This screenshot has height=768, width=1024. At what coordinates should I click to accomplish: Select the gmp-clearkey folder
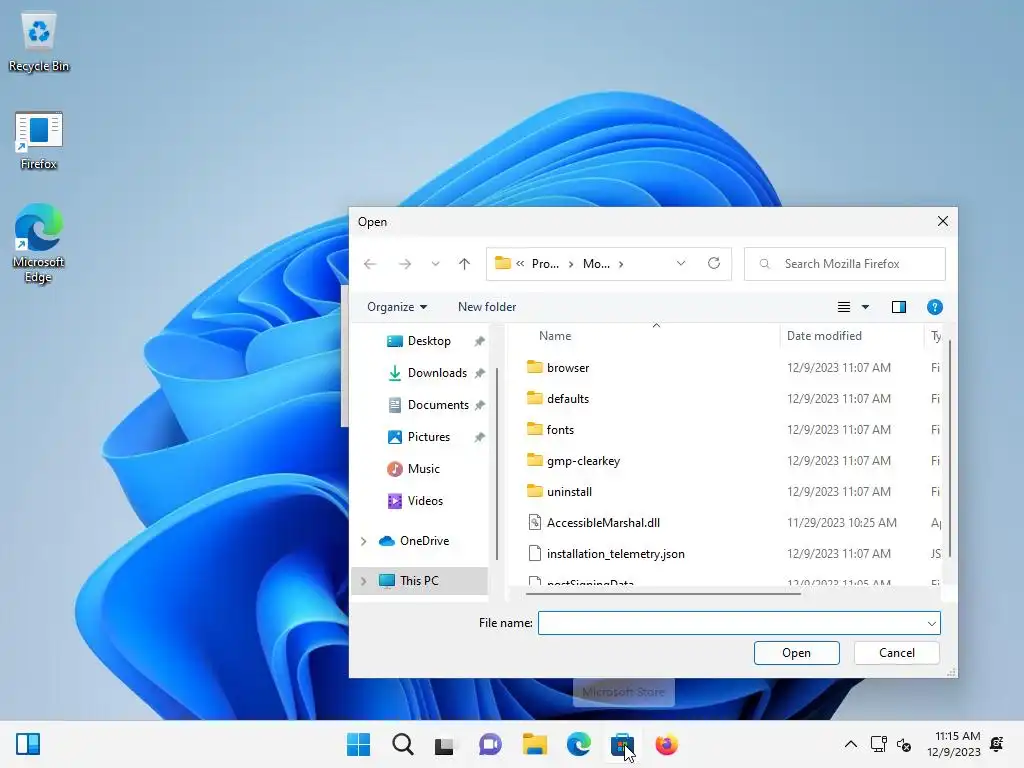tap(583, 460)
